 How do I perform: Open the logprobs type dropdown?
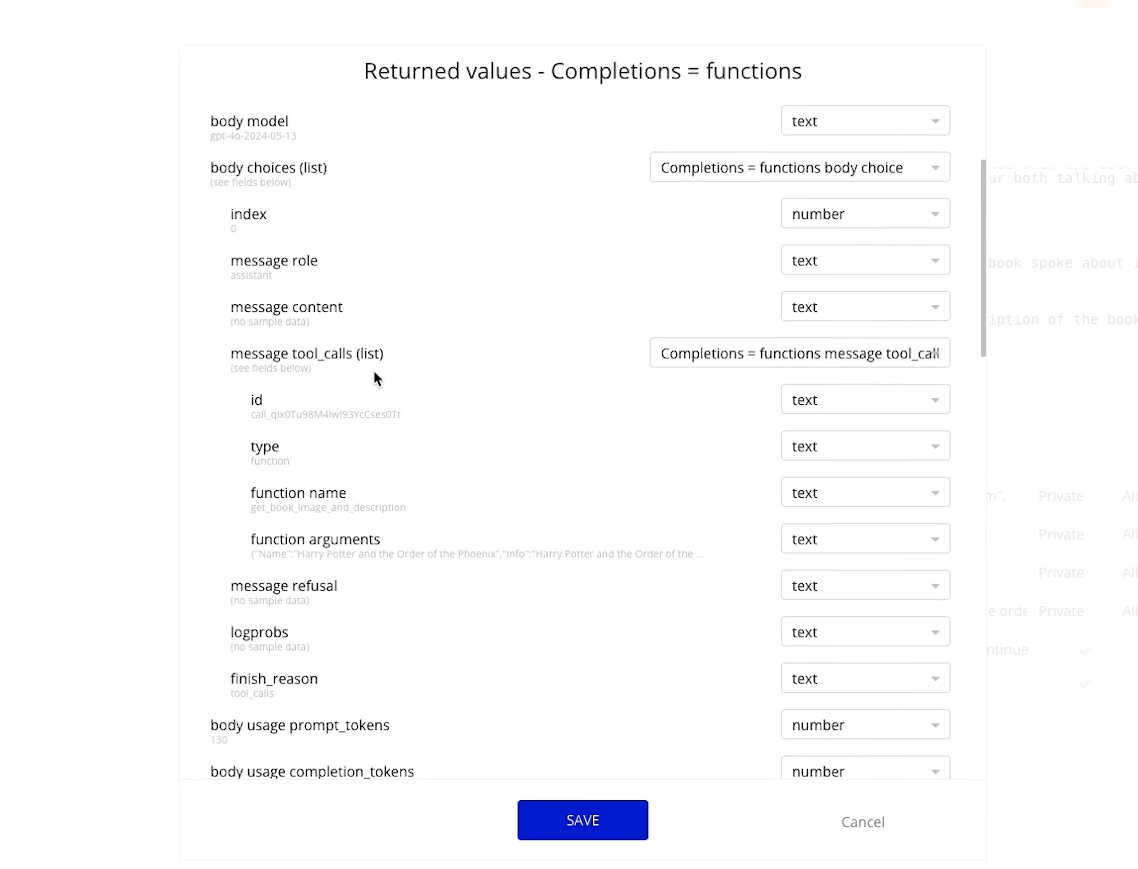[865, 631]
